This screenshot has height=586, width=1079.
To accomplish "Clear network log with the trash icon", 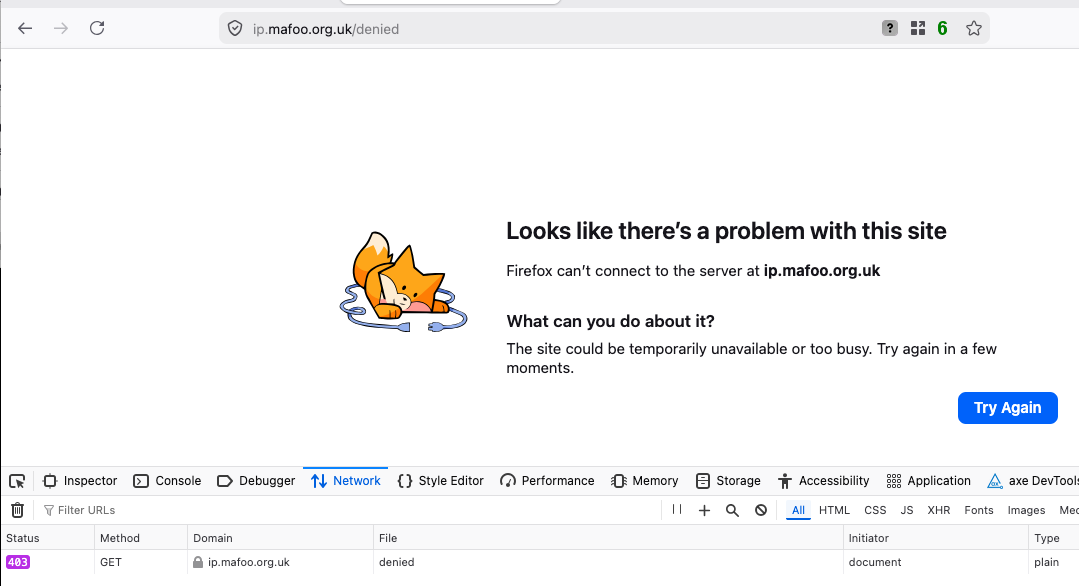I will [17, 510].
